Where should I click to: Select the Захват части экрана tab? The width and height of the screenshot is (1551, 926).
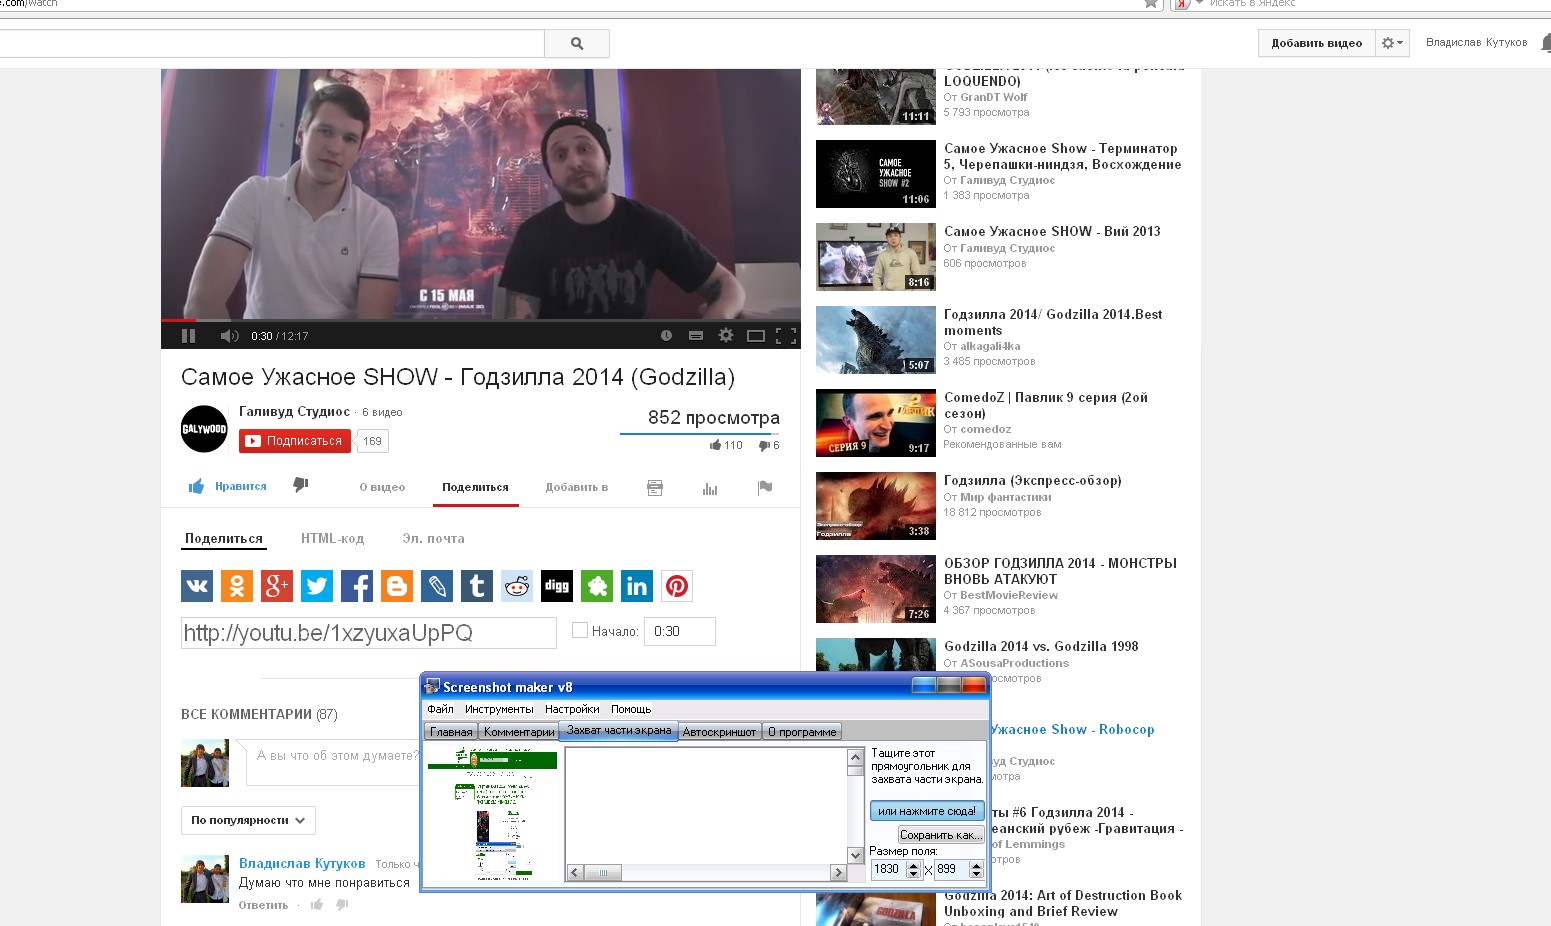619,731
